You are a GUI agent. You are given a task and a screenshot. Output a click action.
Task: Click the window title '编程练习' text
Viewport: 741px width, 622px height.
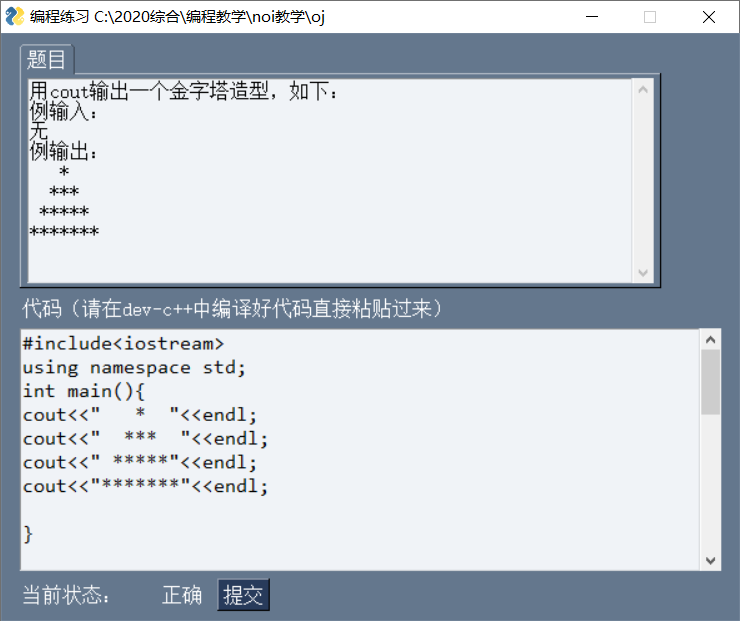(x=60, y=17)
